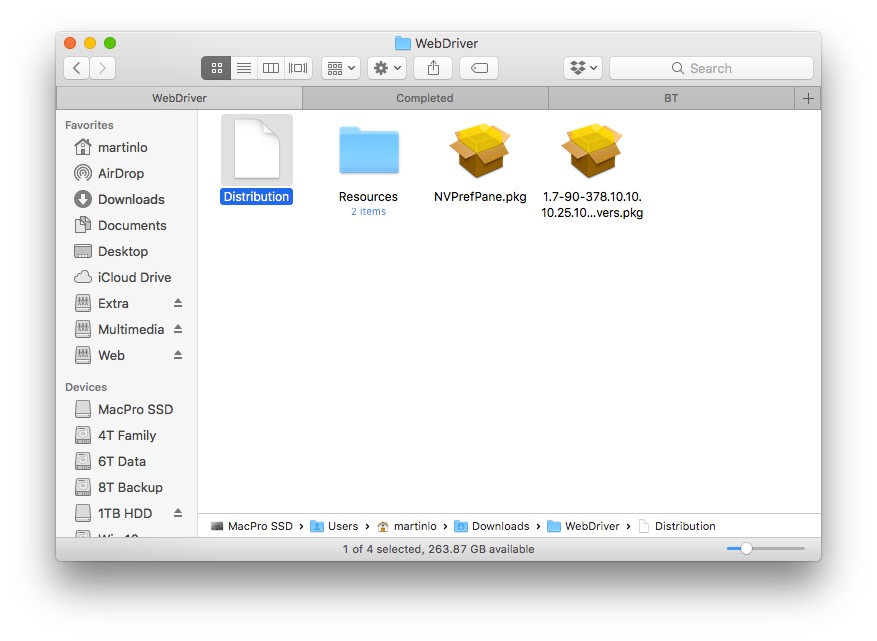Switch to icon view
This screenshot has height=641, width=877.
[x=216, y=68]
